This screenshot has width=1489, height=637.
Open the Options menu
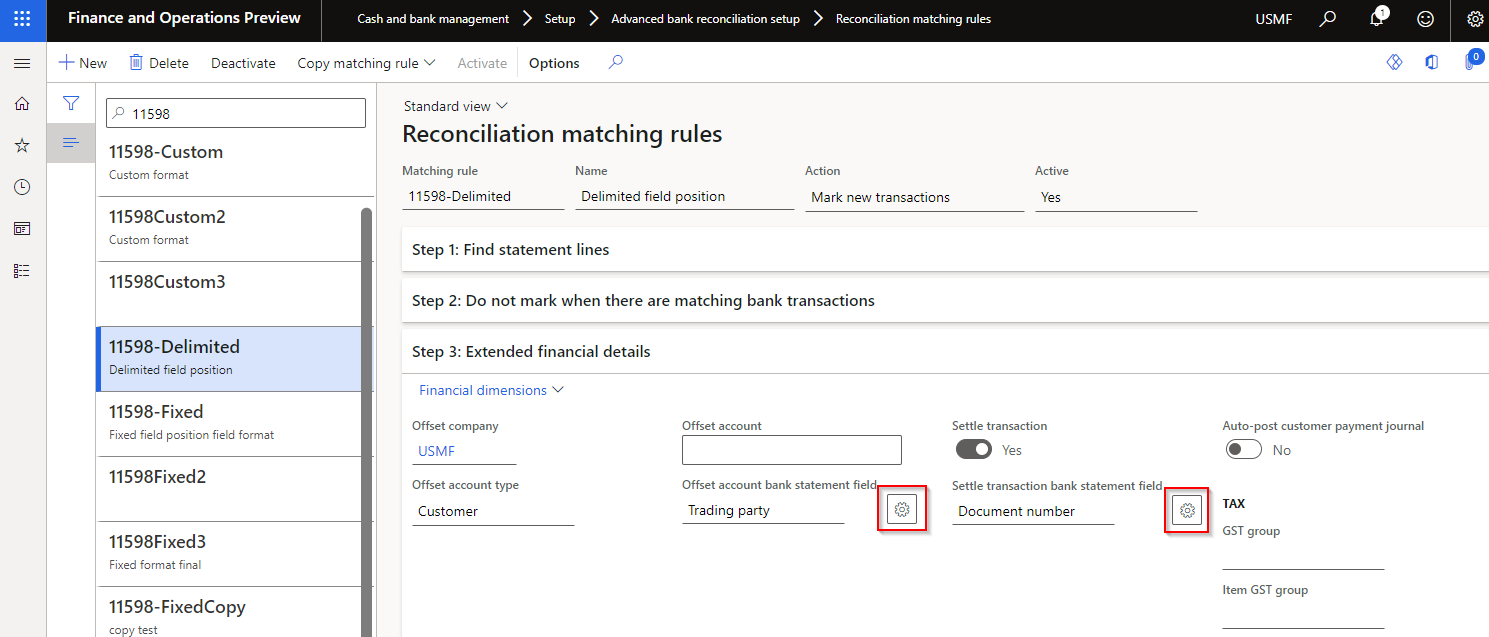click(x=554, y=62)
